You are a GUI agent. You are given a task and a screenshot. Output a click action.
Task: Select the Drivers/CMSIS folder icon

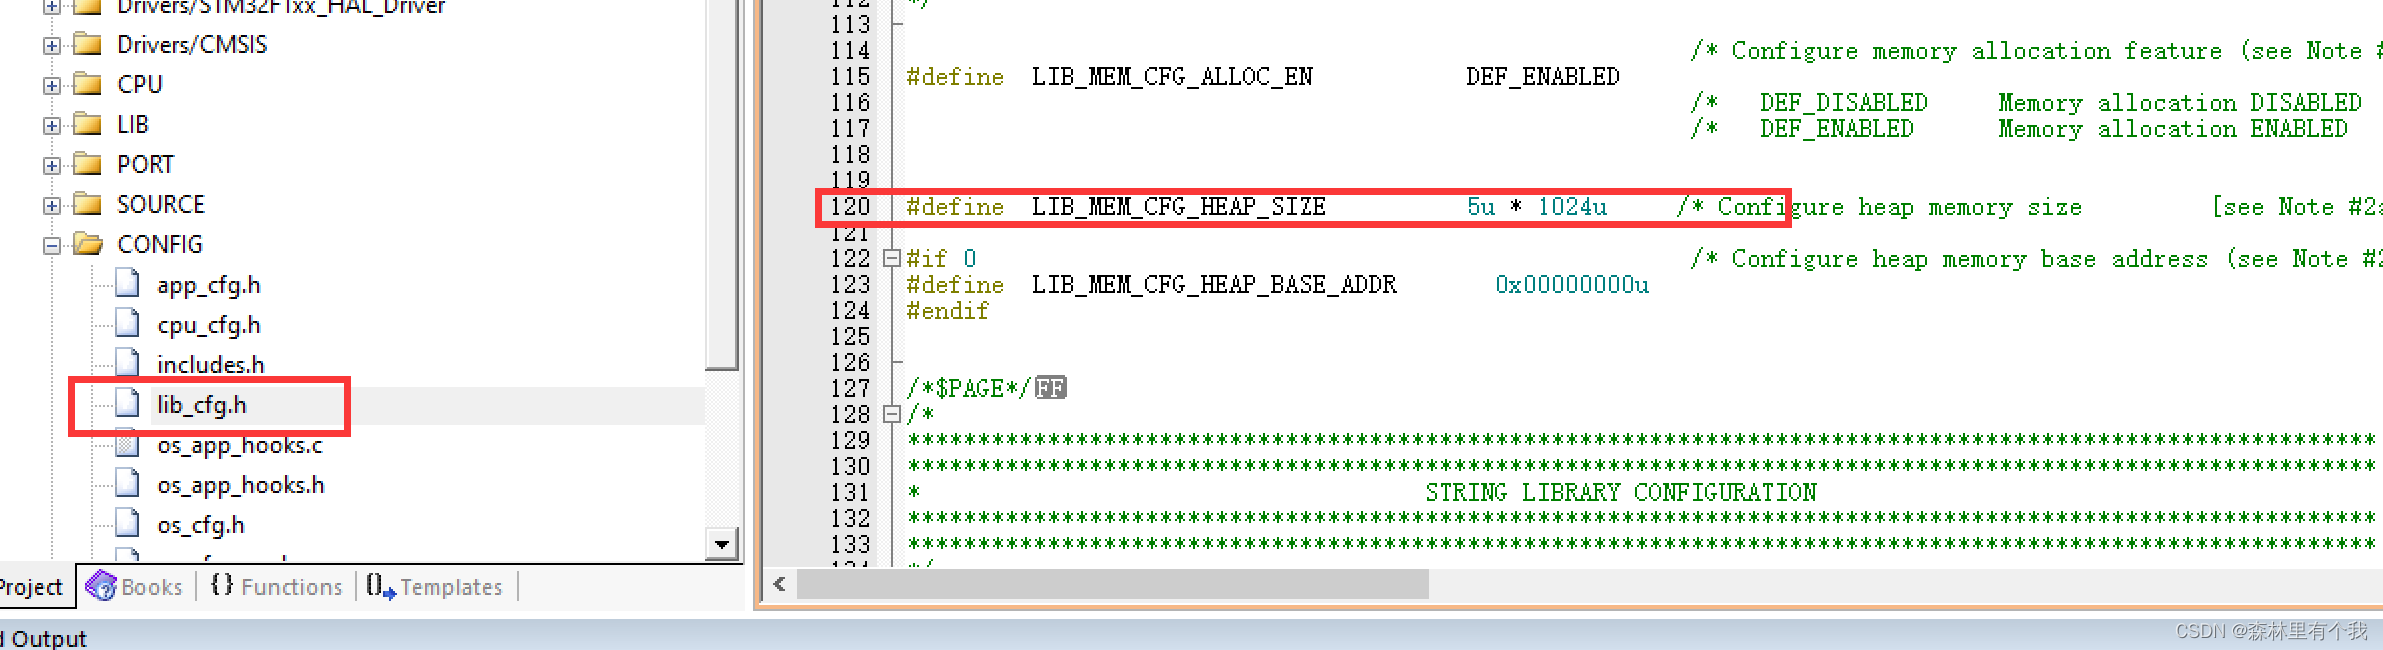pyautogui.click(x=88, y=44)
